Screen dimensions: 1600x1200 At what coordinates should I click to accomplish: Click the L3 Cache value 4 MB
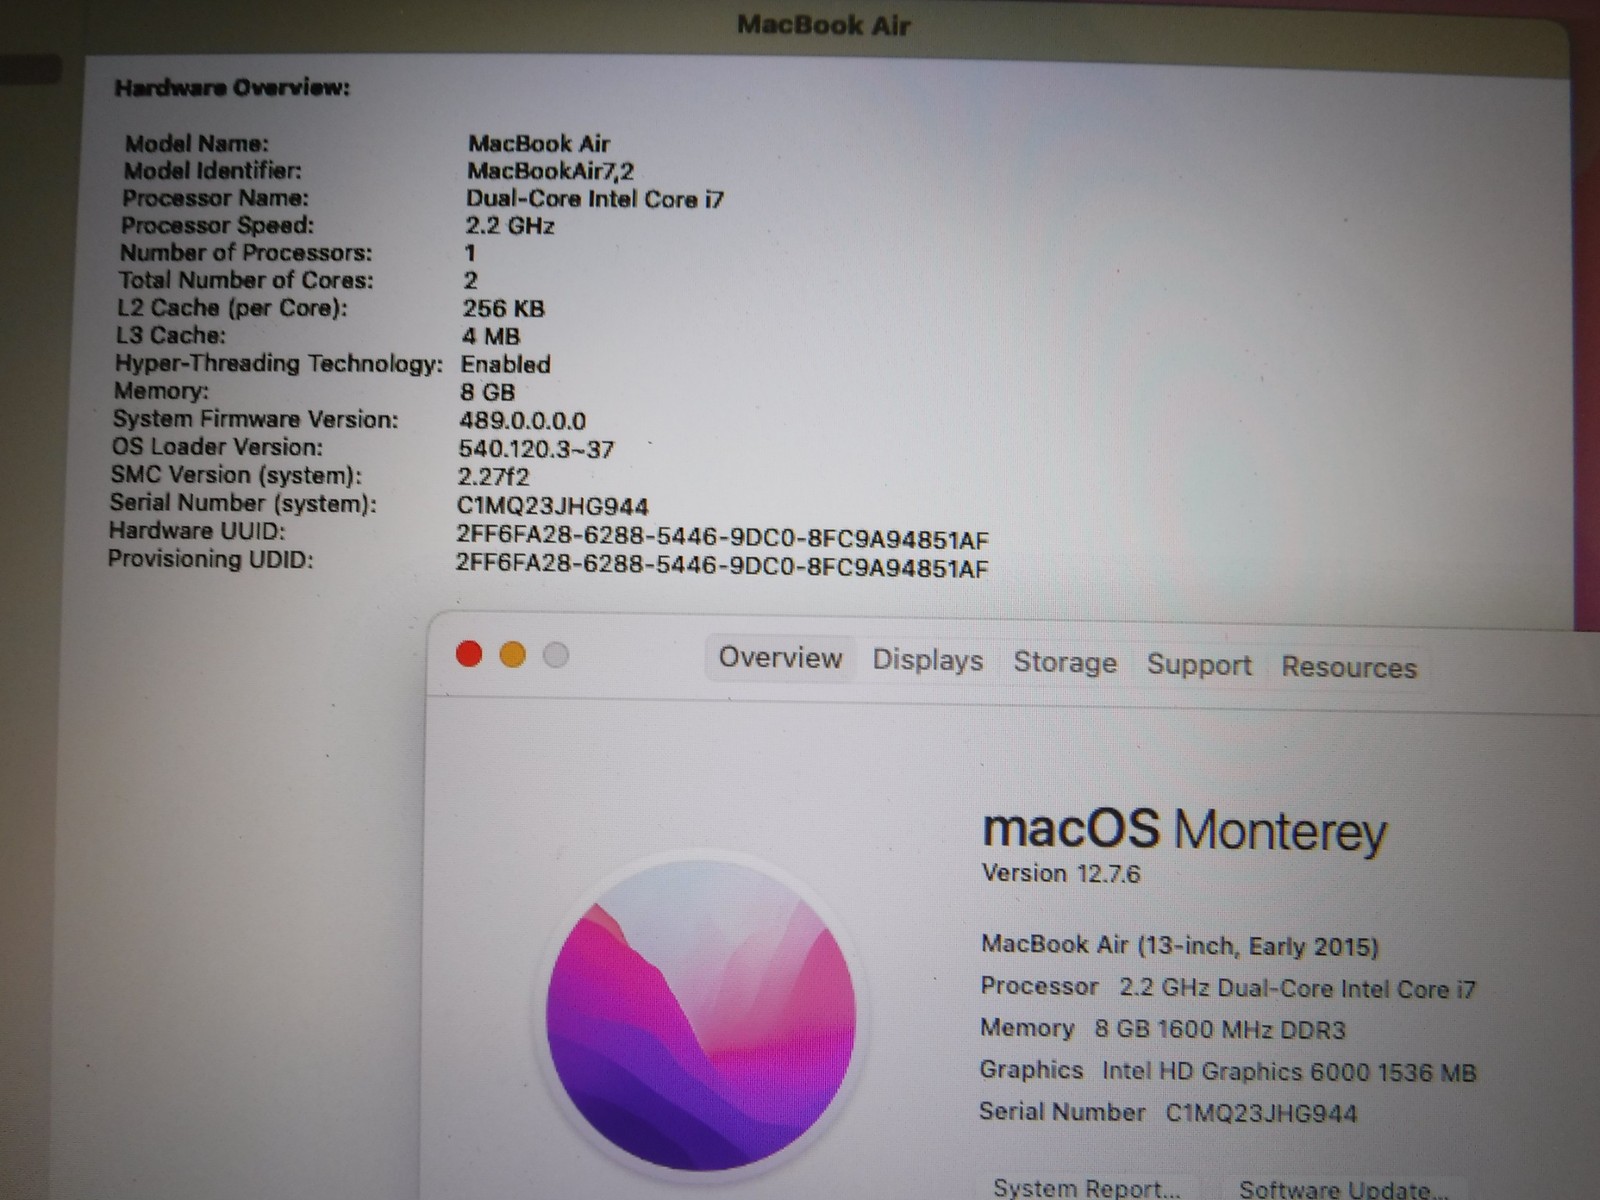(490, 337)
